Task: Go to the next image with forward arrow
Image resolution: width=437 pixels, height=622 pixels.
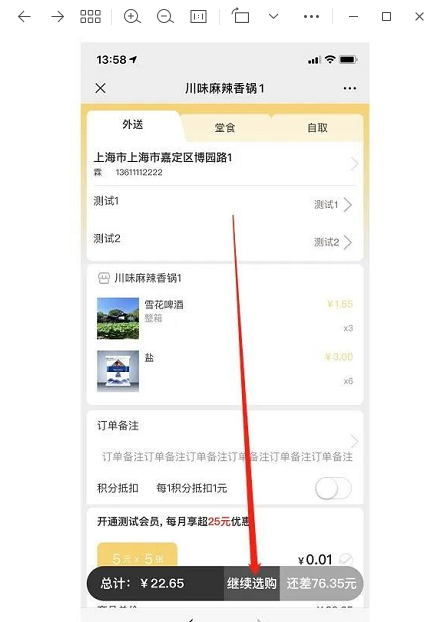Action: 58,16
